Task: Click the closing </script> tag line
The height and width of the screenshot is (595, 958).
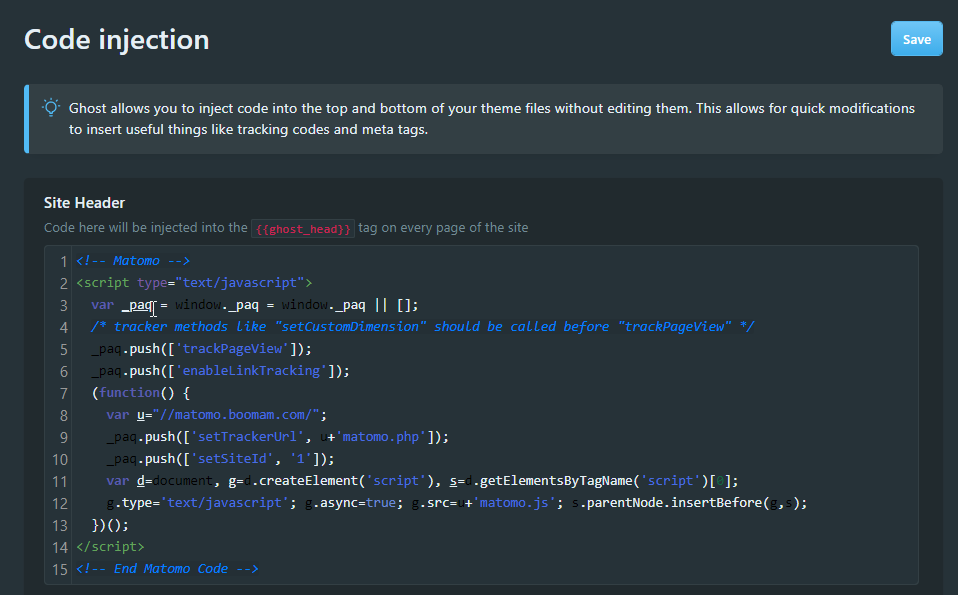Action: click(x=110, y=547)
